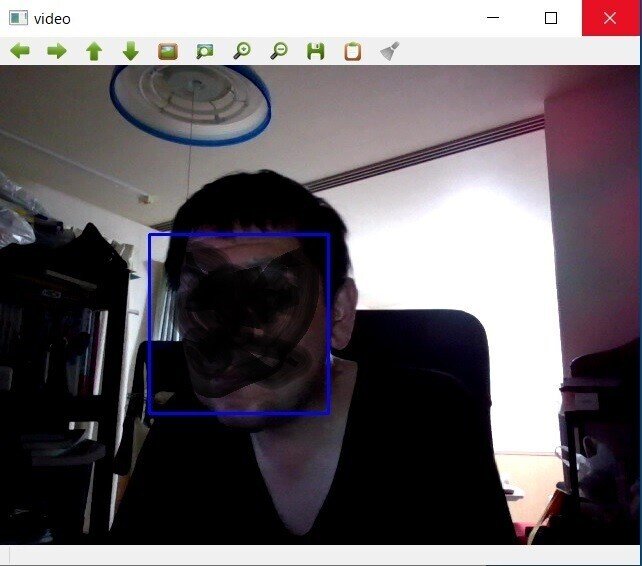Click the pan up arrow icon

[94, 51]
